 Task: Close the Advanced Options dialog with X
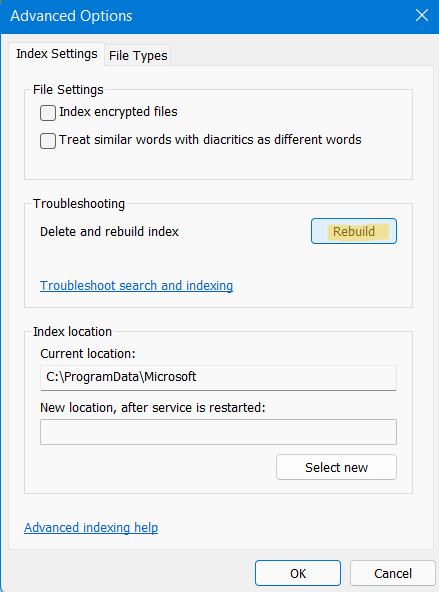[x=422, y=15]
